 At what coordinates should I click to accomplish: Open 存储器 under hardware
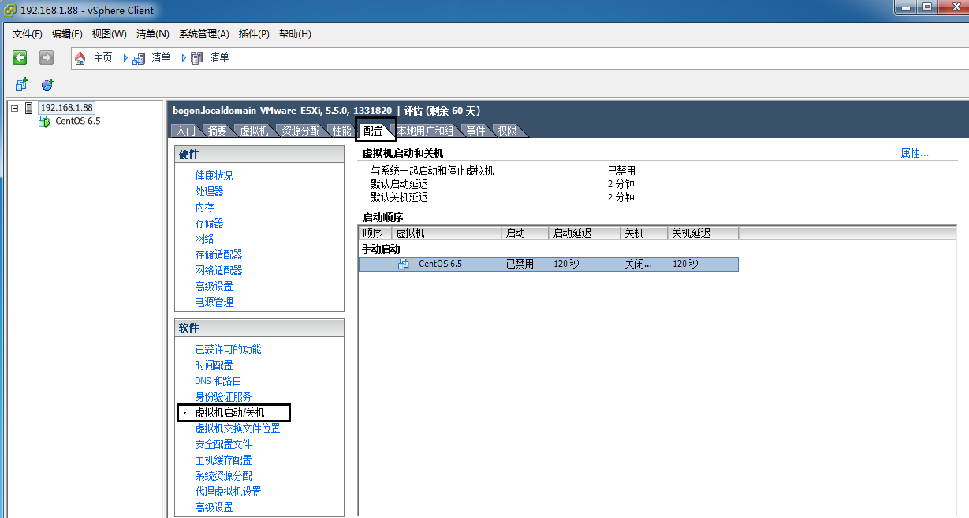[x=209, y=223]
